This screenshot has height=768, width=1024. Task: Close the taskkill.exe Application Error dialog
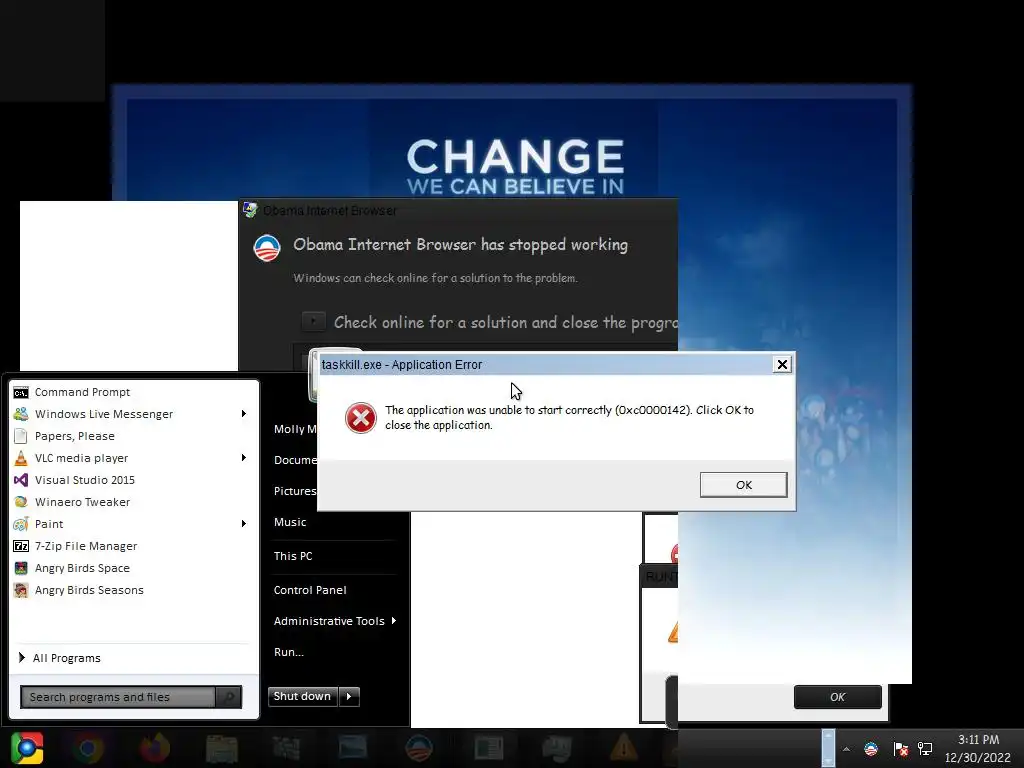click(782, 364)
